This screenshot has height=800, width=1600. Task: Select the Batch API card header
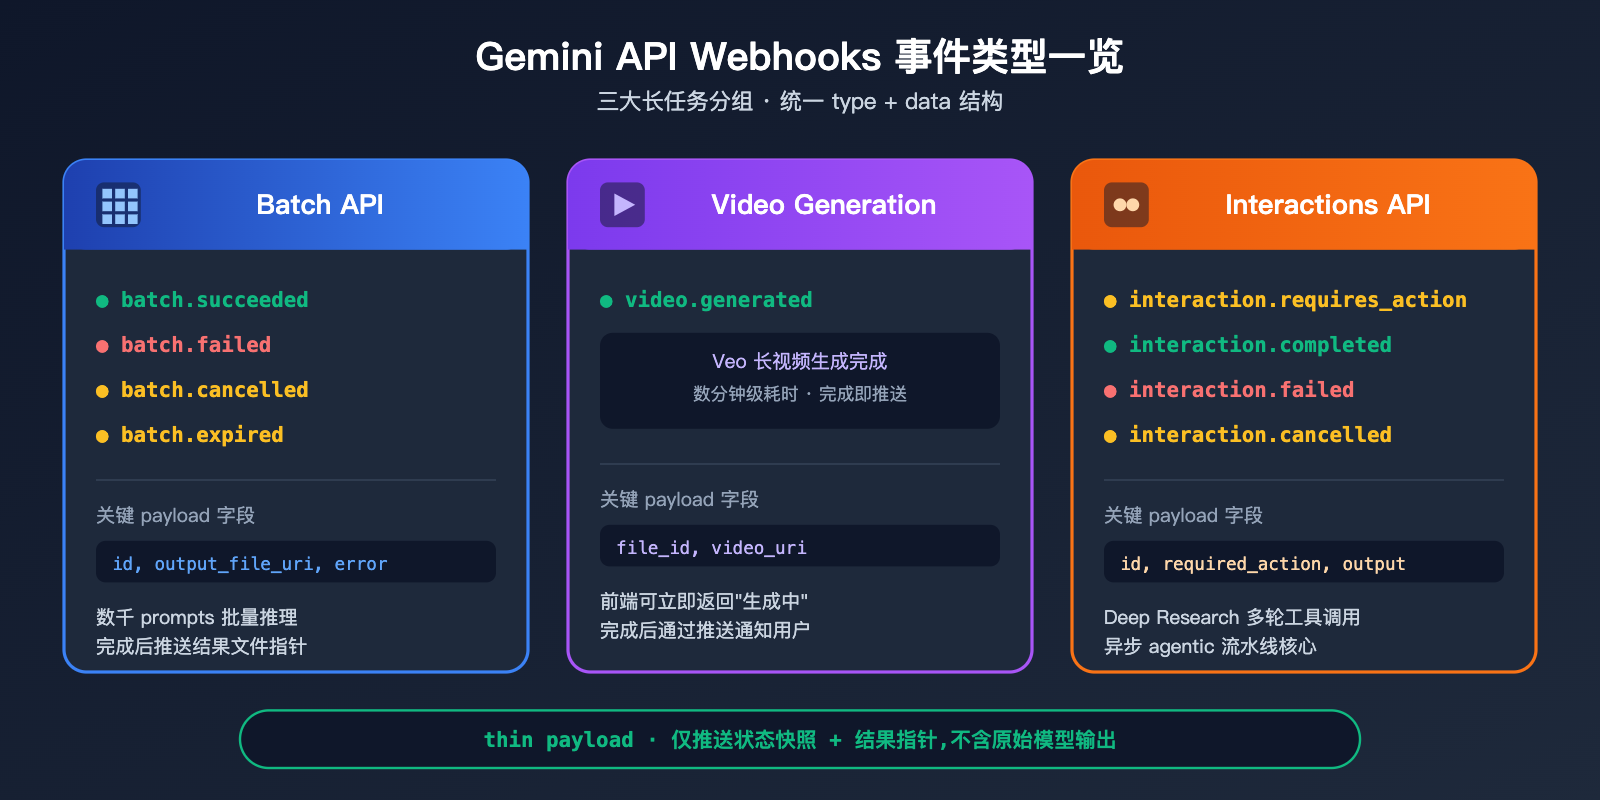296,205
